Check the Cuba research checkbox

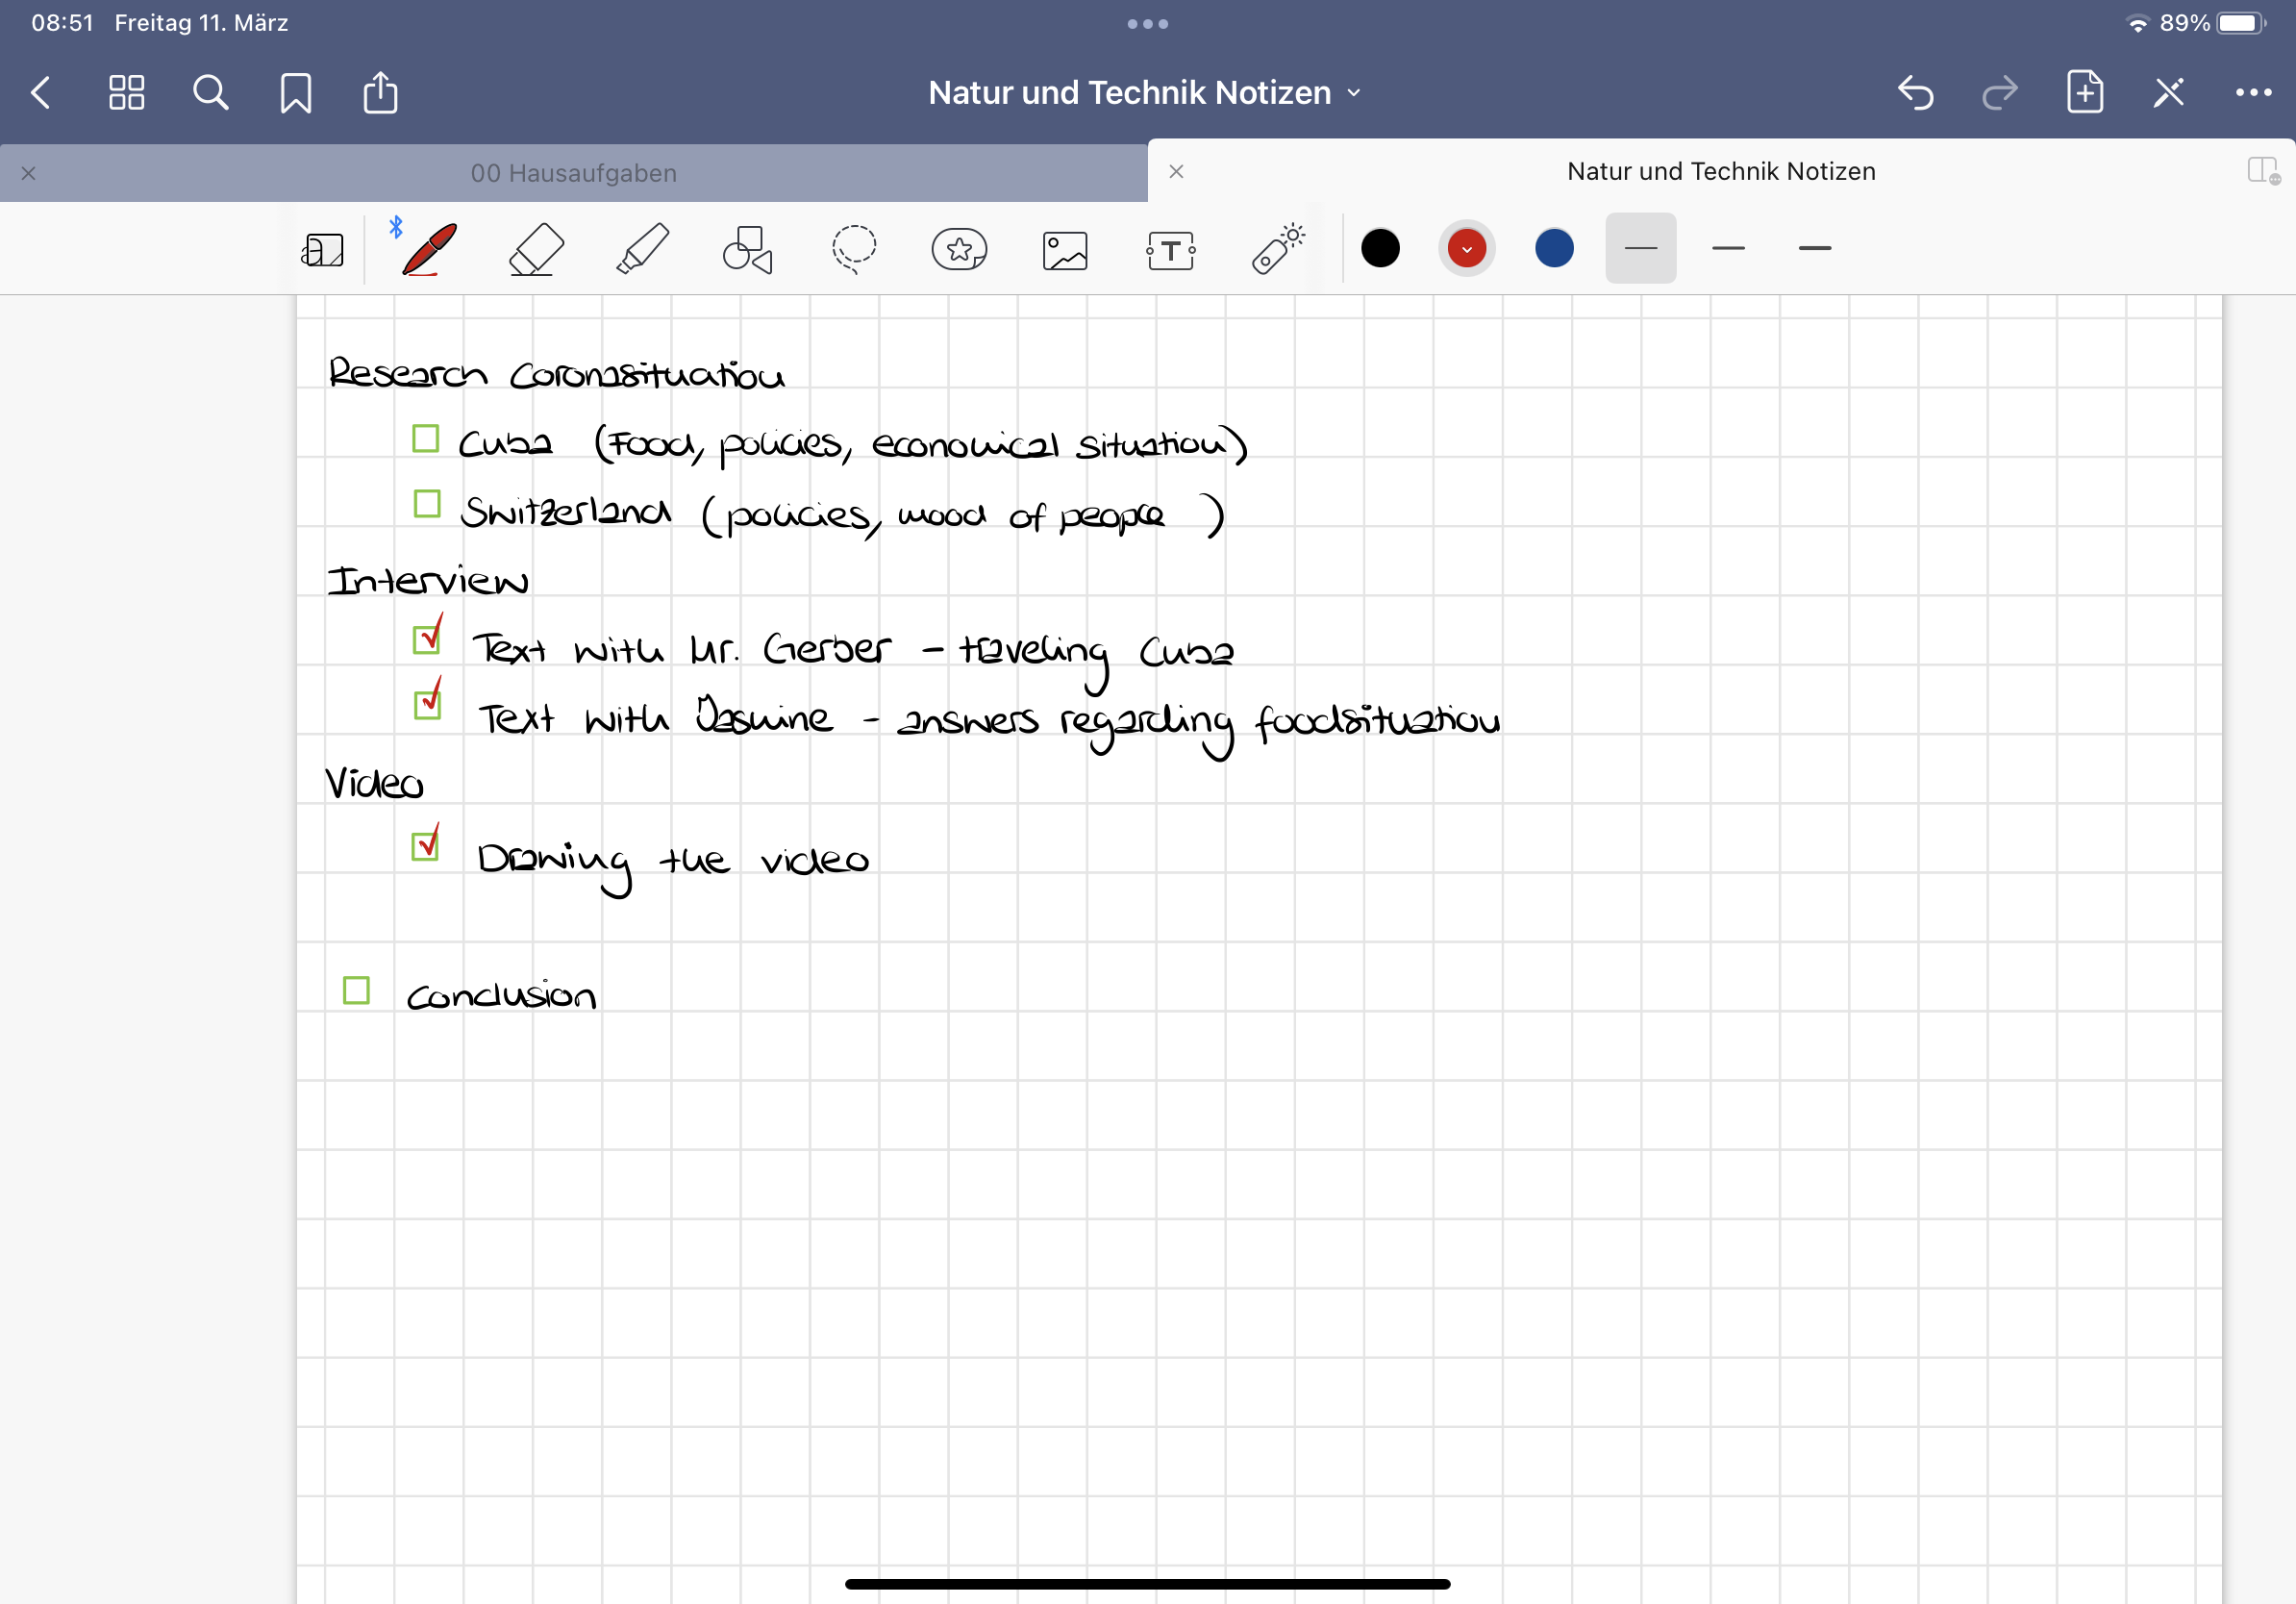(x=425, y=438)
